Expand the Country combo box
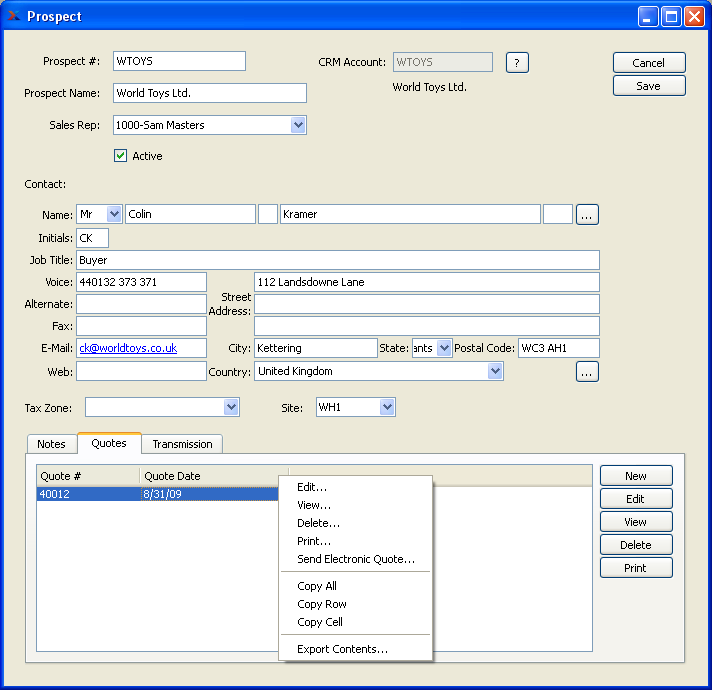Screen dimensions: 712x690 click(x=495, y=371)
